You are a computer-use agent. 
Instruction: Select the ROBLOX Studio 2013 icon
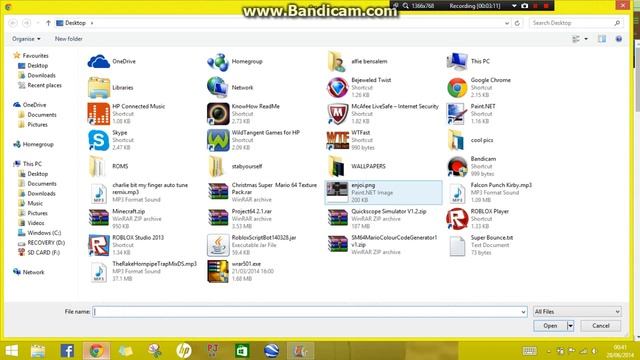(99, 245)
